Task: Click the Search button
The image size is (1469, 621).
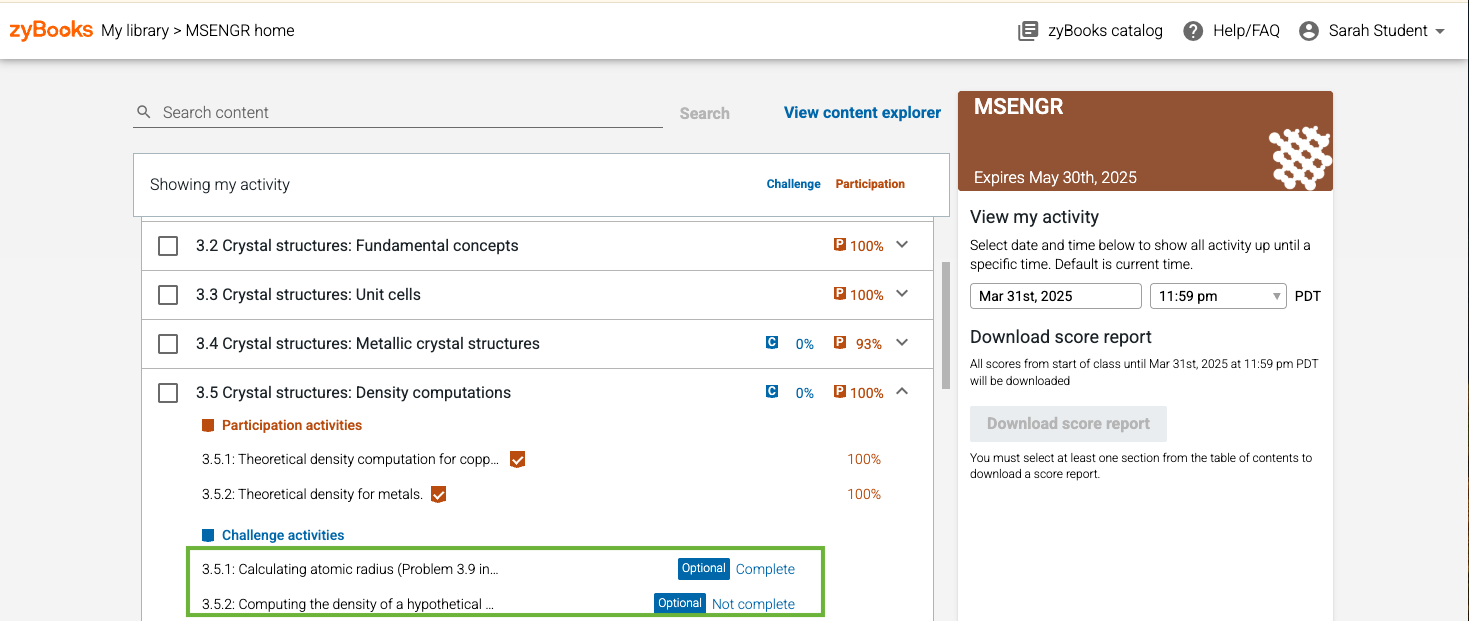Action: [705, 113]
